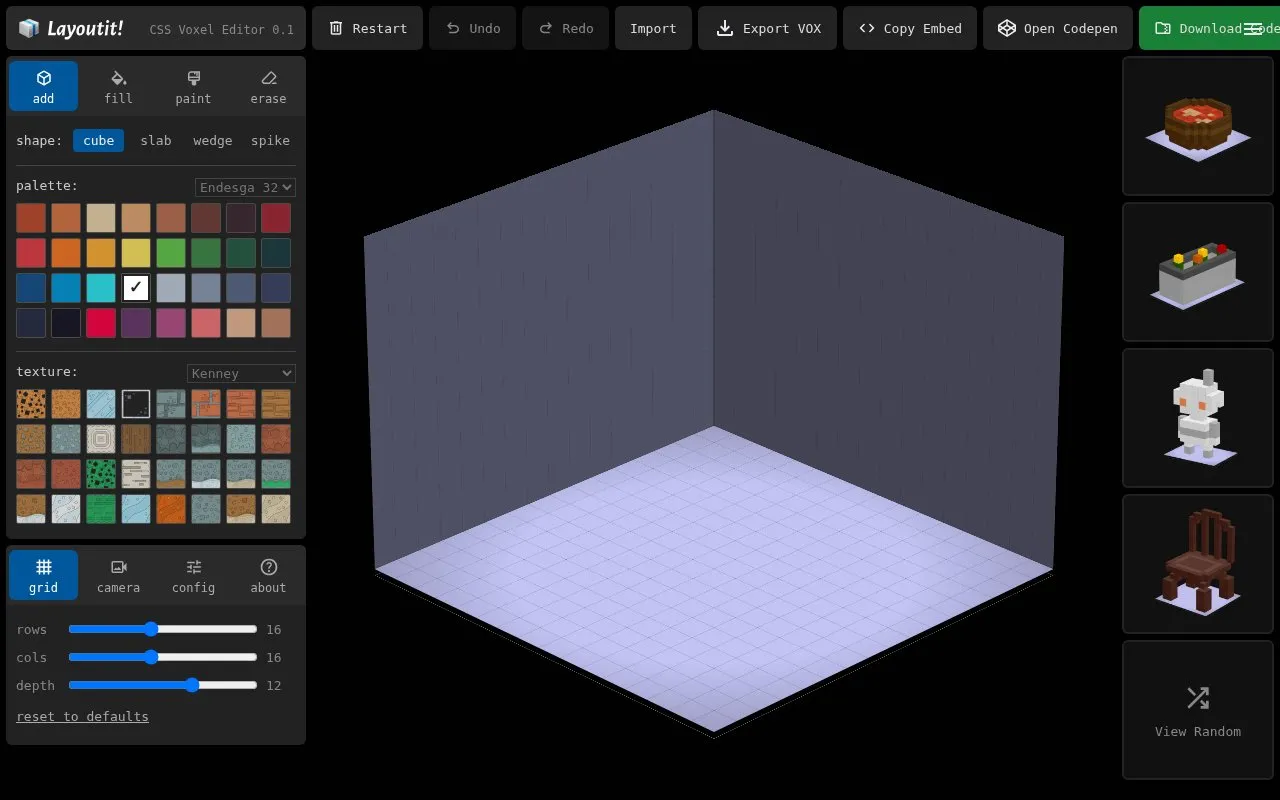Click View Random shuffle button
This screenshot has height=800, width=1280.
[1198, 710]
